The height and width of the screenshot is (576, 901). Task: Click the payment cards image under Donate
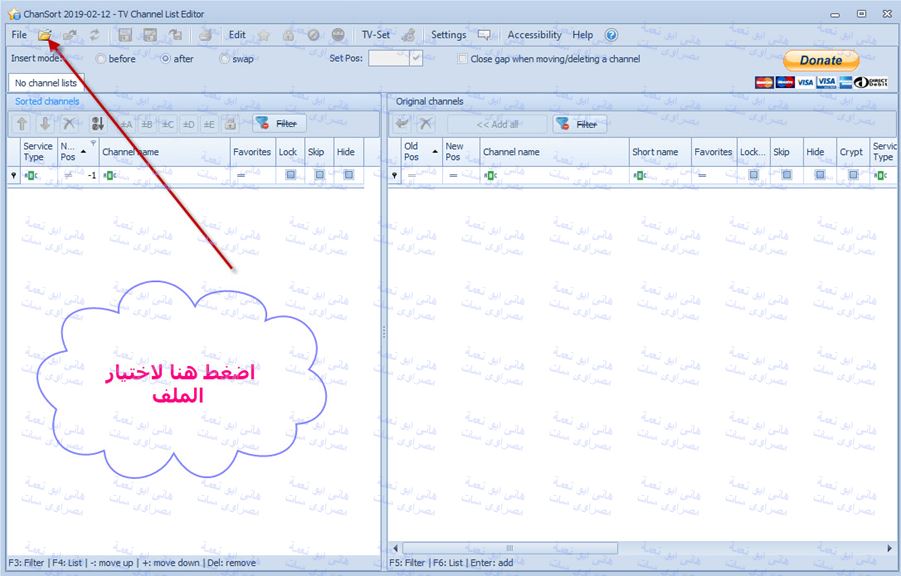coord(821,82)
